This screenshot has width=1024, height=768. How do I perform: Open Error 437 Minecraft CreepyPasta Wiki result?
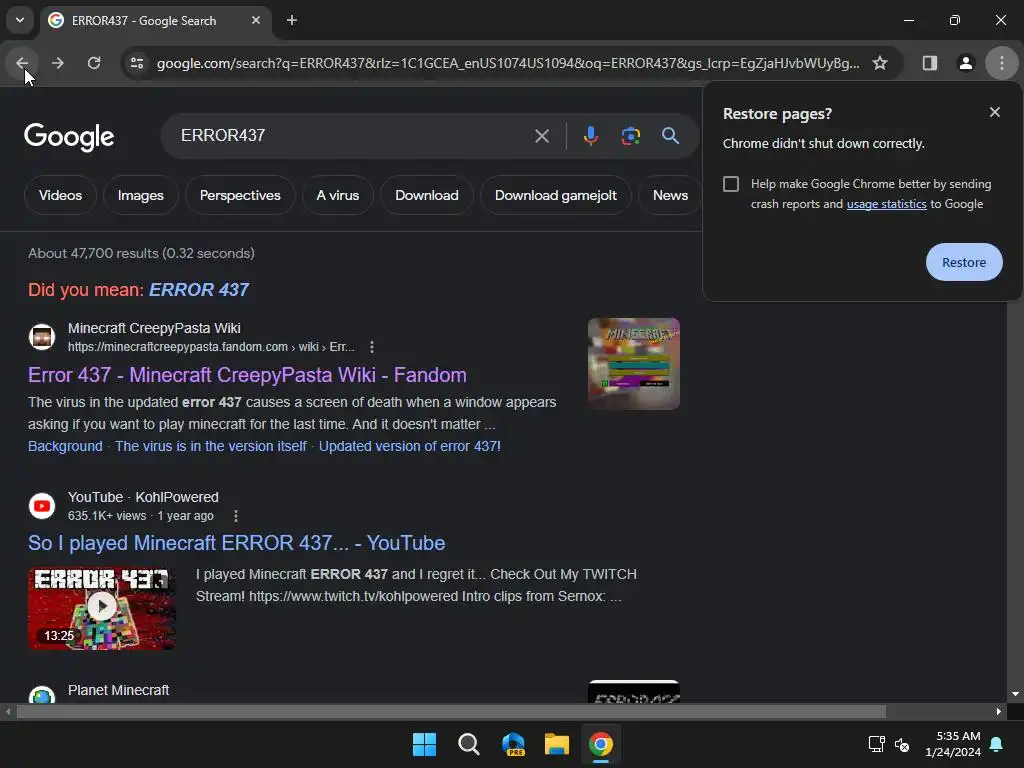[x=247, y=375]
